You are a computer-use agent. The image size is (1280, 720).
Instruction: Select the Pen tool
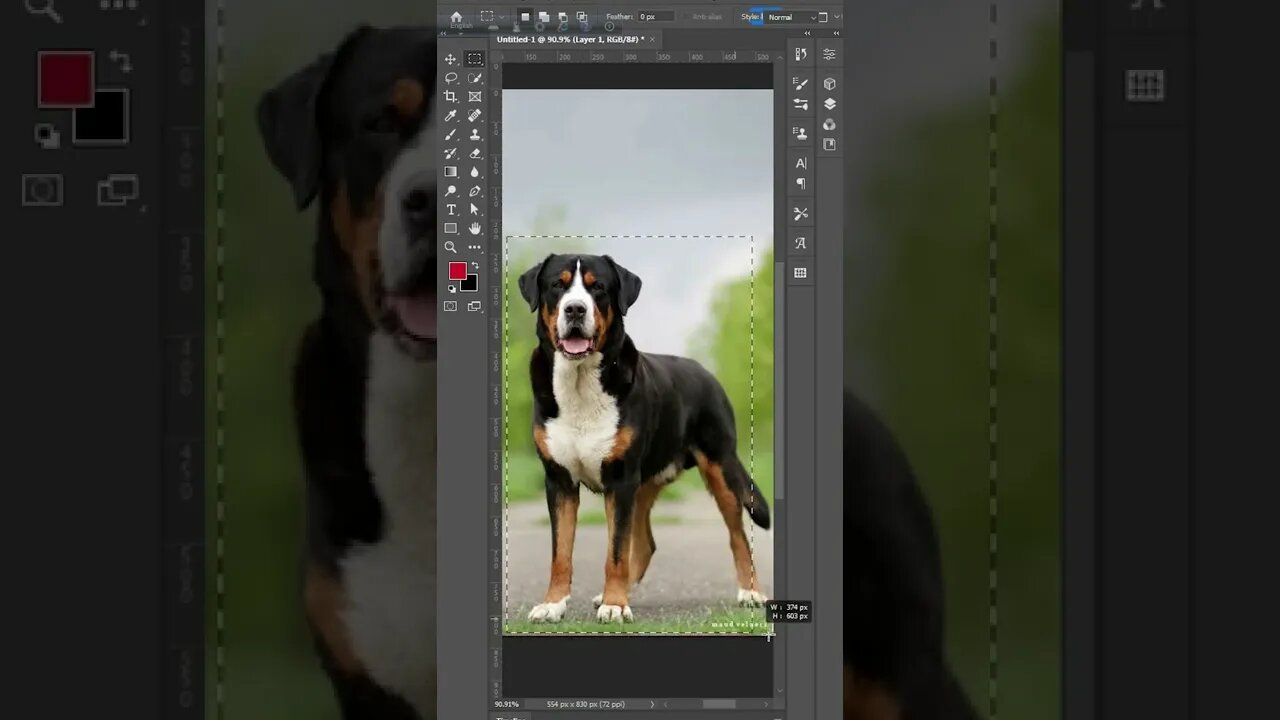475,191
